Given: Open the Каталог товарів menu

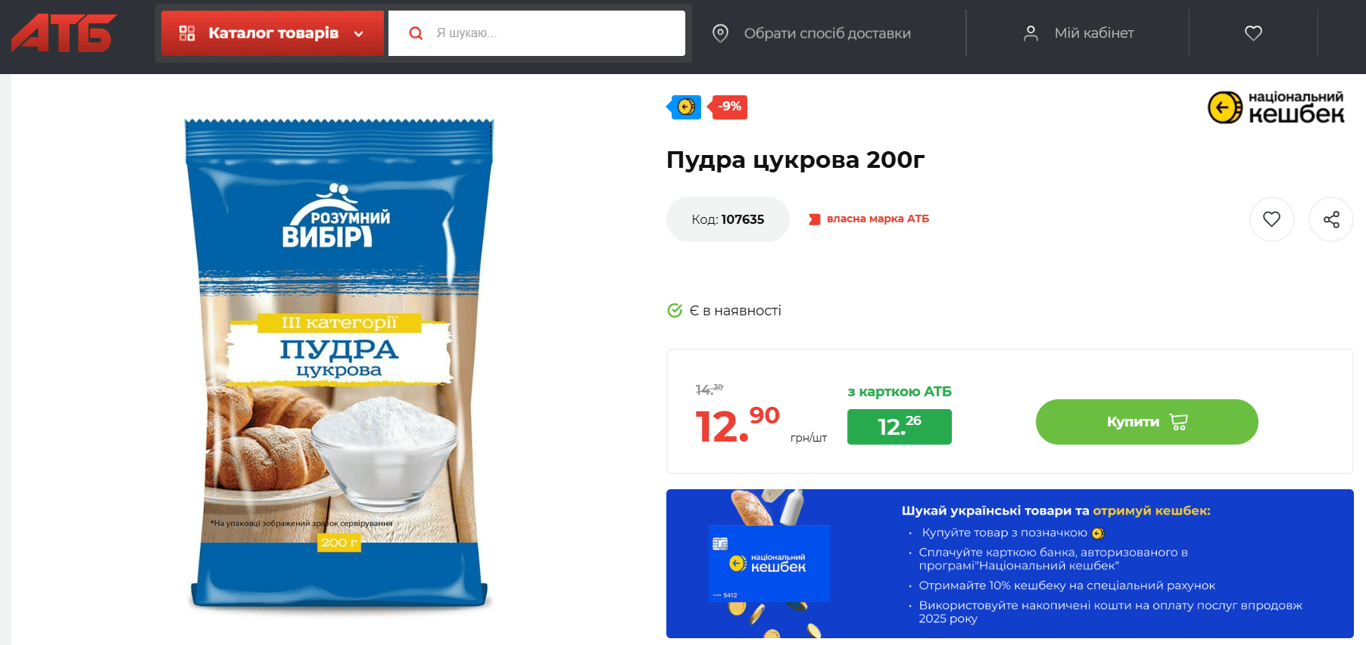Looking at the screenshot, I should pyautogui.click(x=272, y=33).
